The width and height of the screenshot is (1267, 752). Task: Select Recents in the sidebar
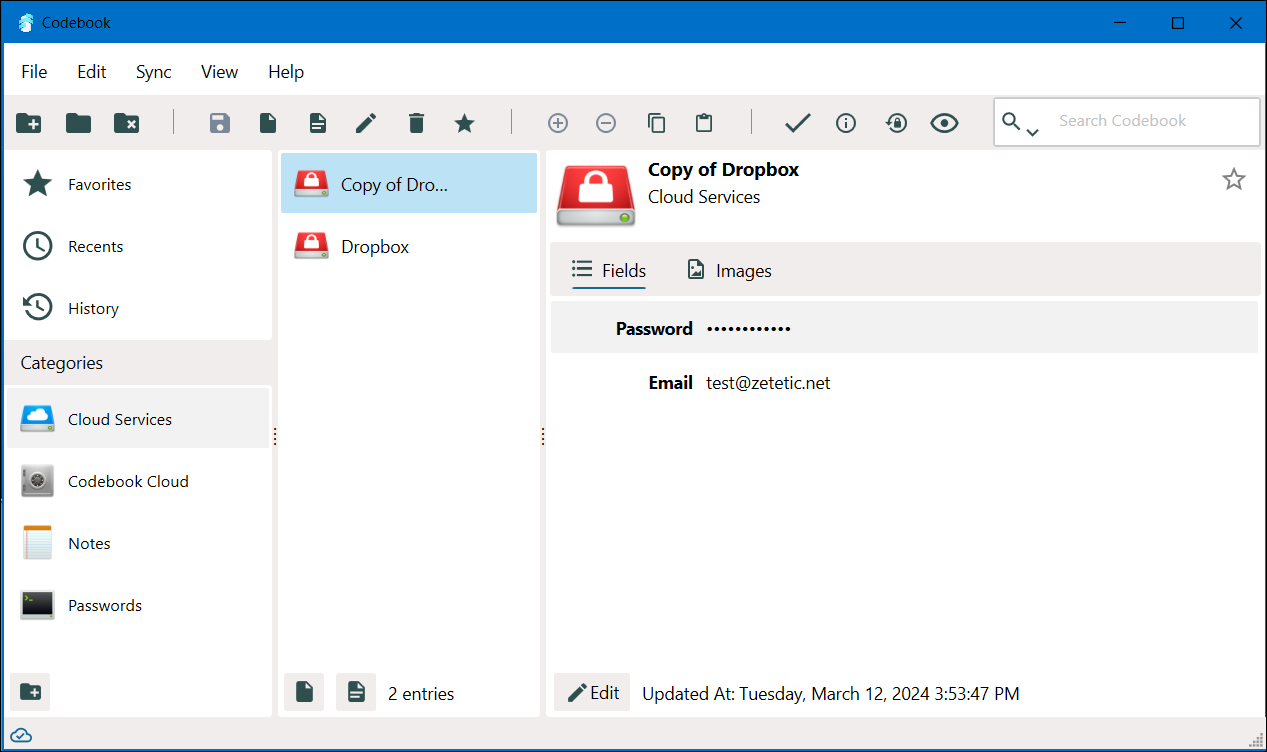(x=138, y=246)
